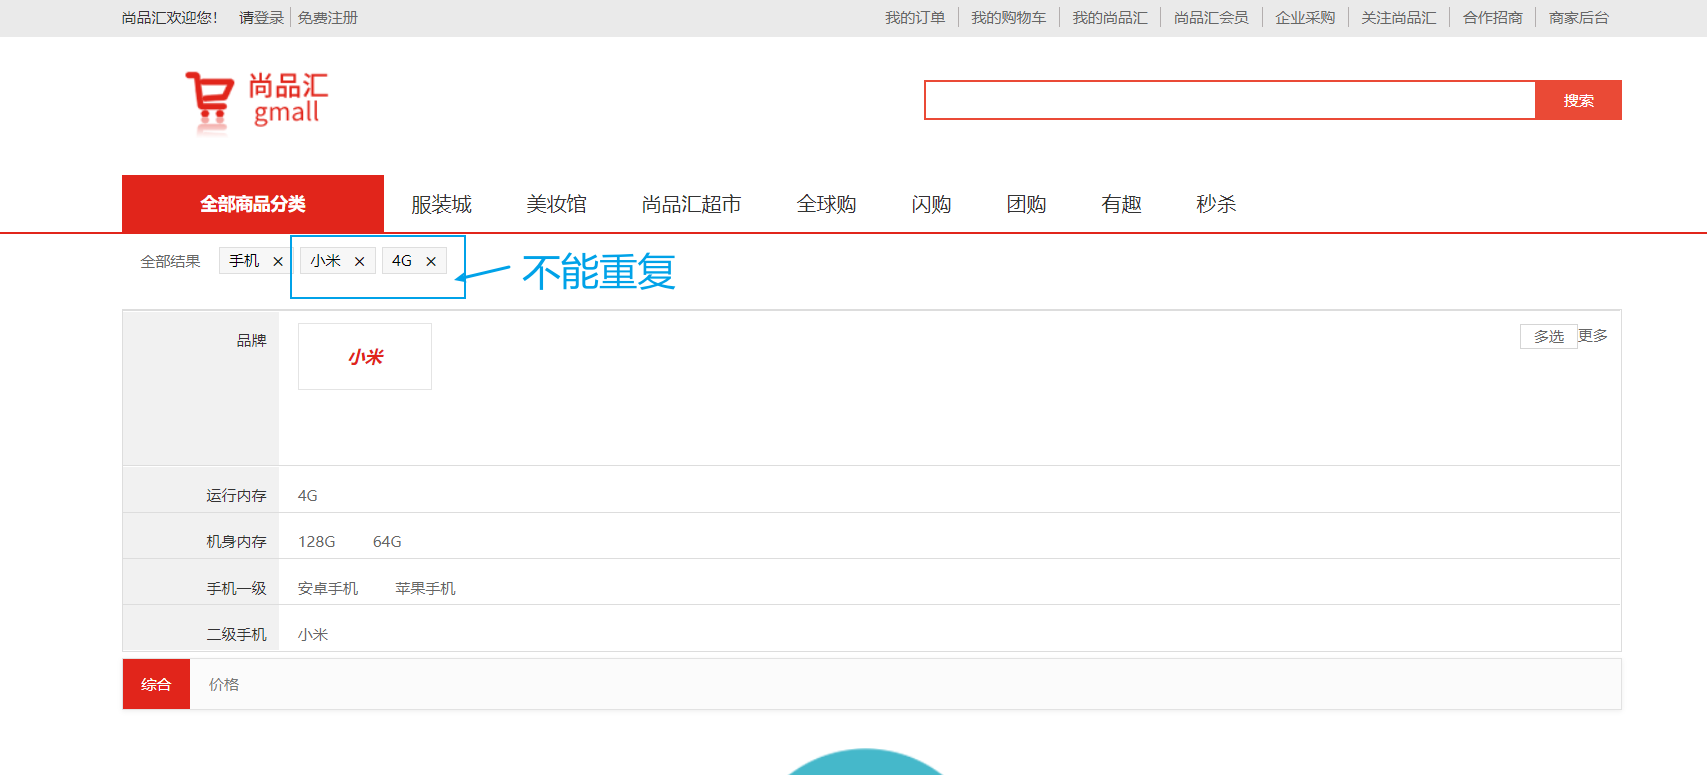The image size is (1707, 775).
Task: Select 苹果手机 under 手机一级
Action: coord(425,589)
